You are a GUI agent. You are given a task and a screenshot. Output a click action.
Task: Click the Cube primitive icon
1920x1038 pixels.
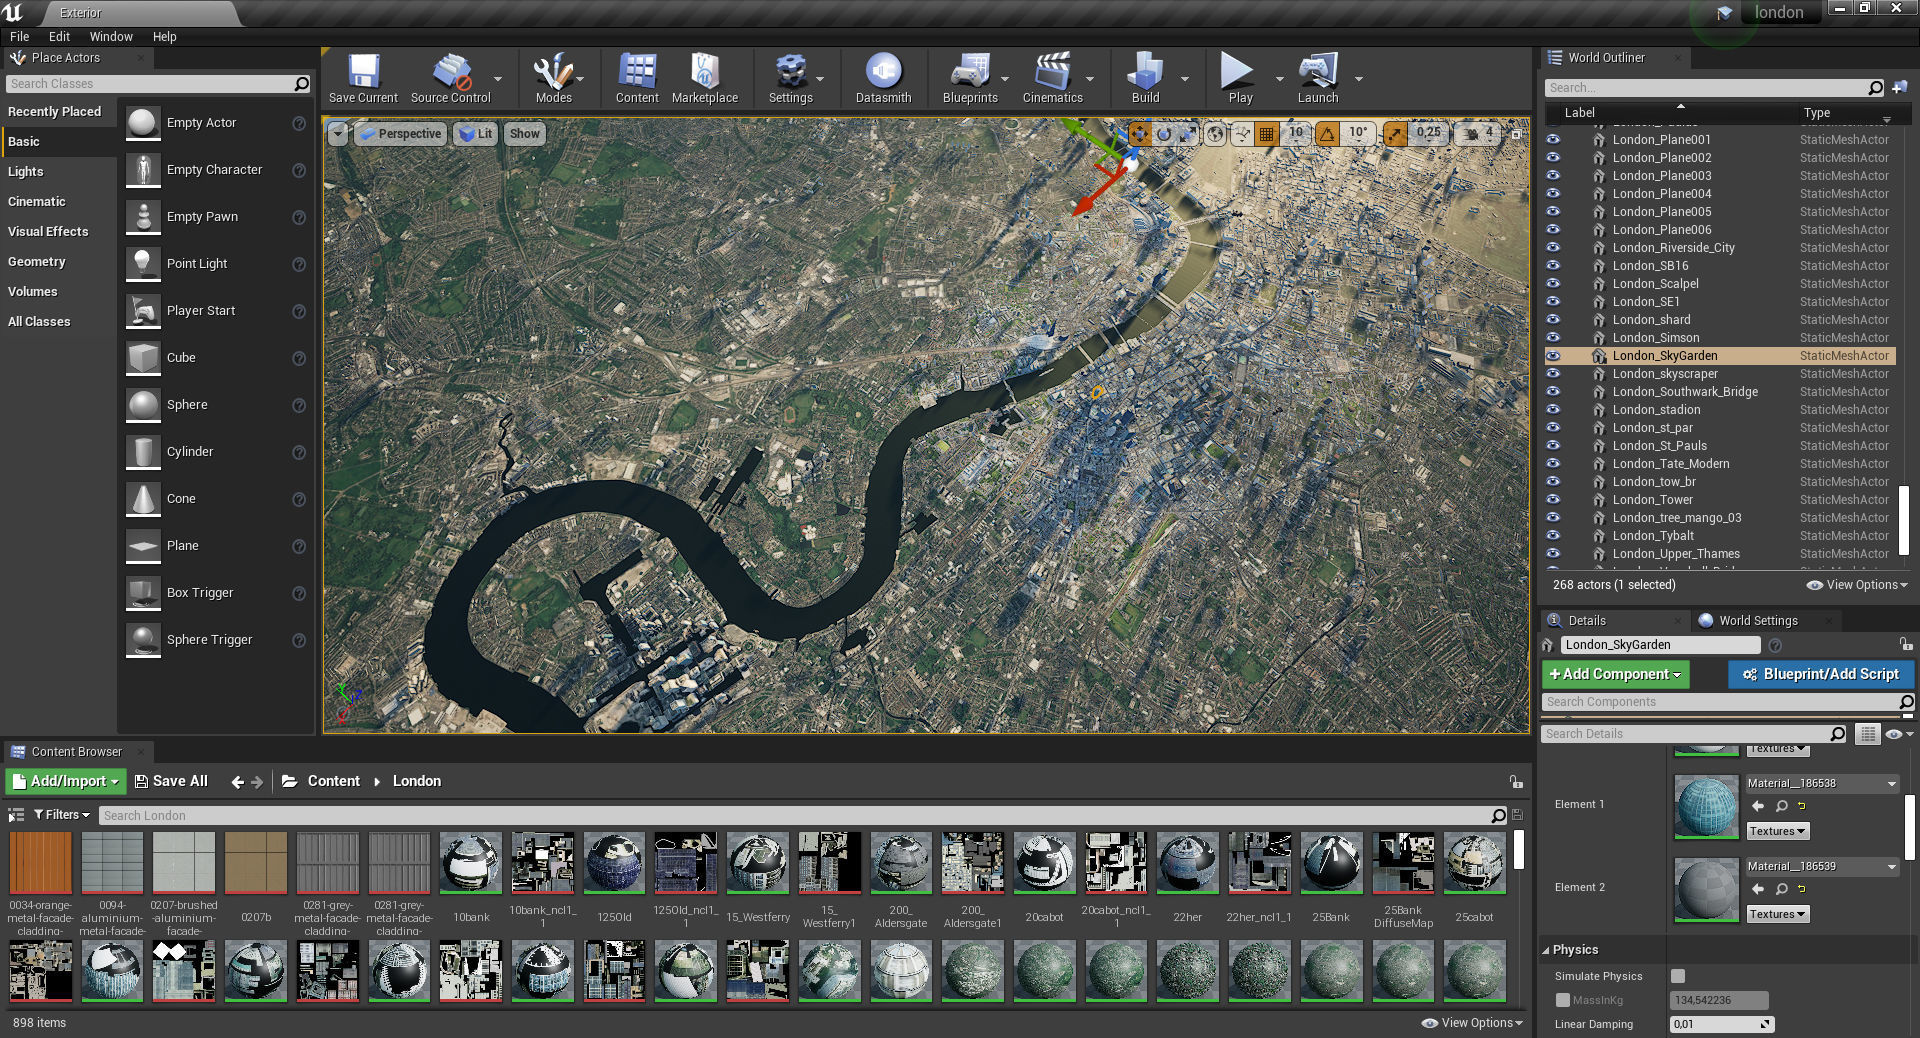coord(143,358)
